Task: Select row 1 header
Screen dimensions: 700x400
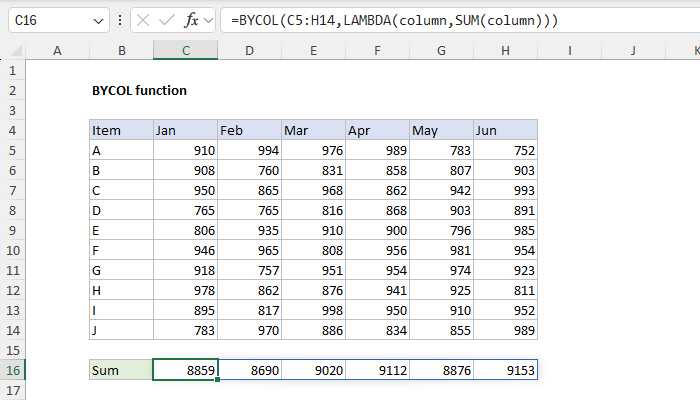Action: click(x=12, y=71)
